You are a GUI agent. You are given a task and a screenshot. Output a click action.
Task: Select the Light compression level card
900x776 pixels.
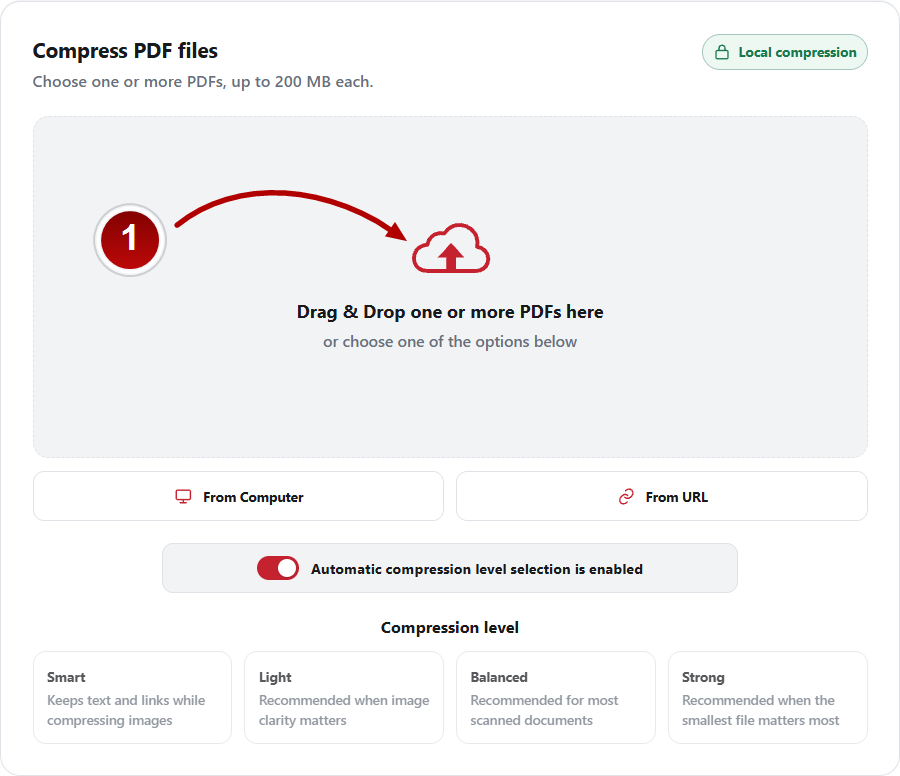344,697
